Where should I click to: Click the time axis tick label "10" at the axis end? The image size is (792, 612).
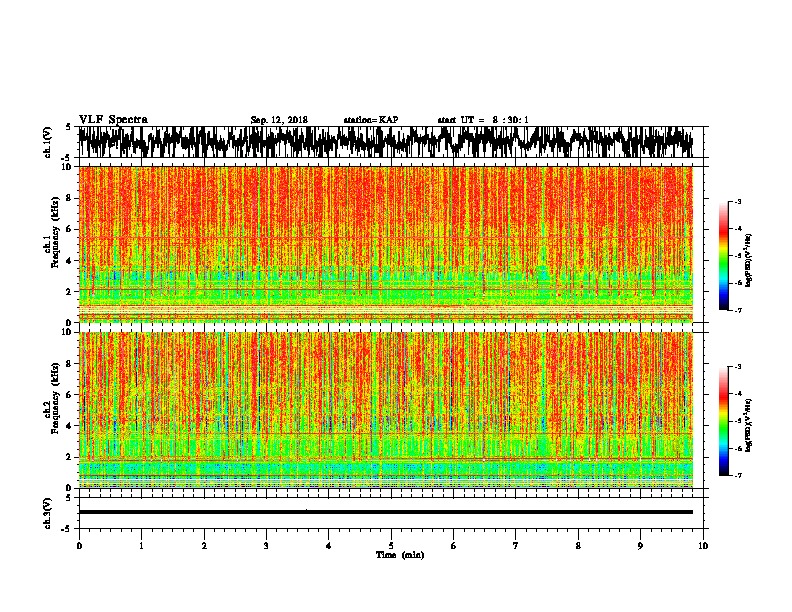(x=703, y=546)
